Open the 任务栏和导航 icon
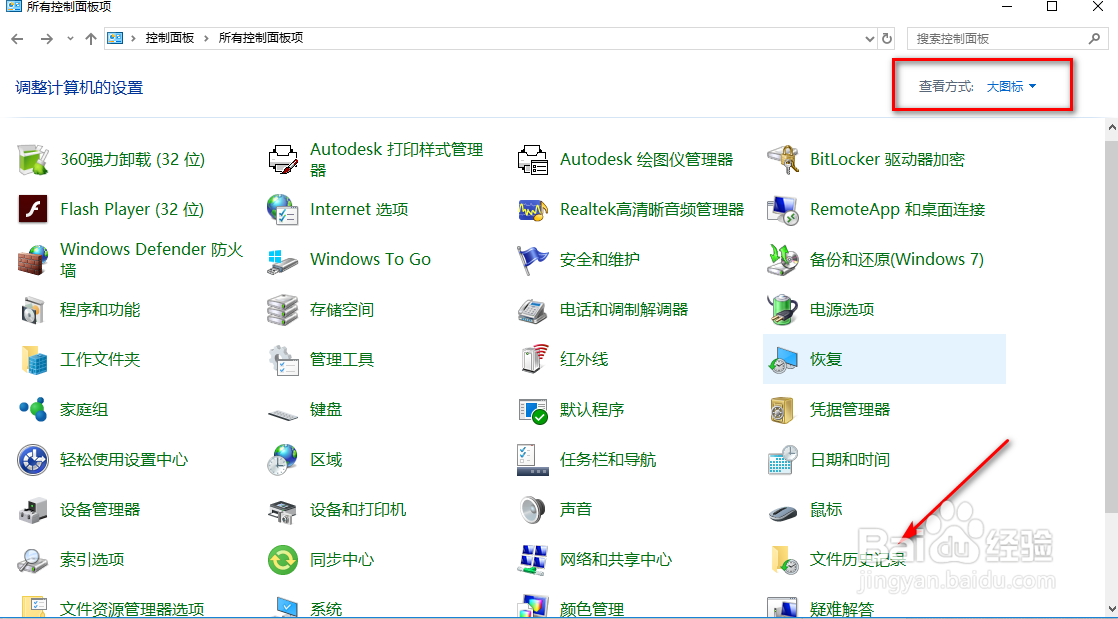Image resolution: width=1118 pixels, height=619 pixels. tap(533, 460)
